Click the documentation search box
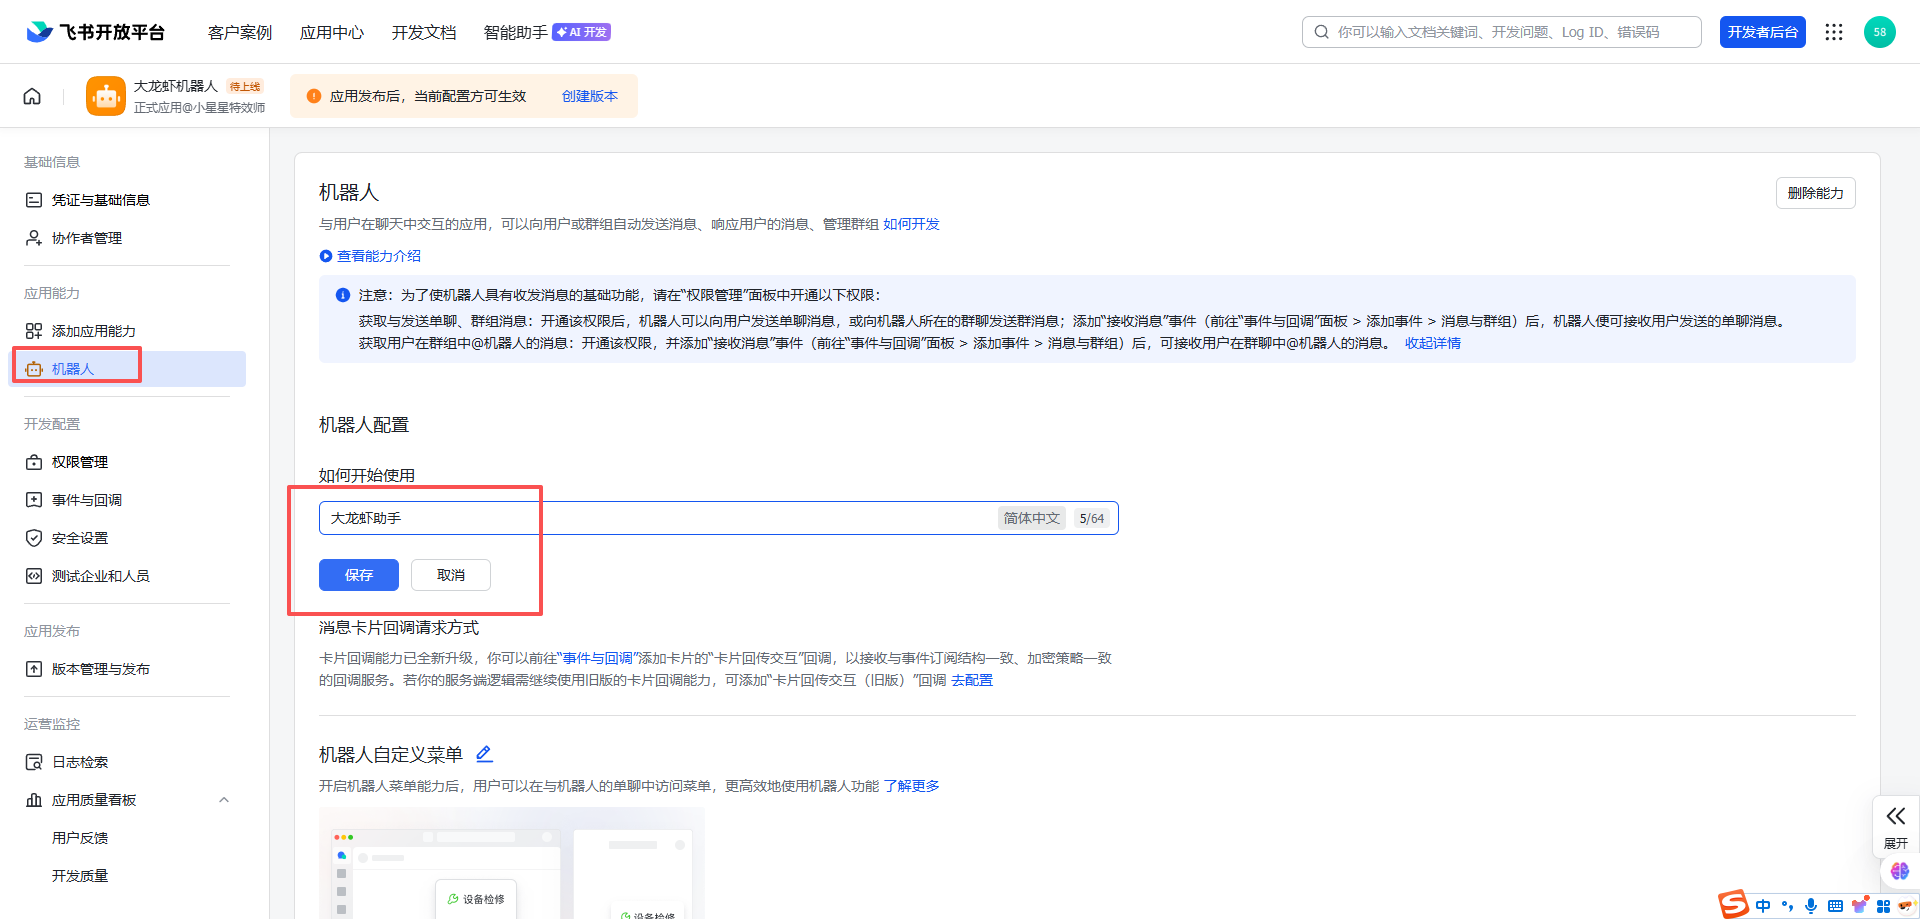 point(1510,32)
